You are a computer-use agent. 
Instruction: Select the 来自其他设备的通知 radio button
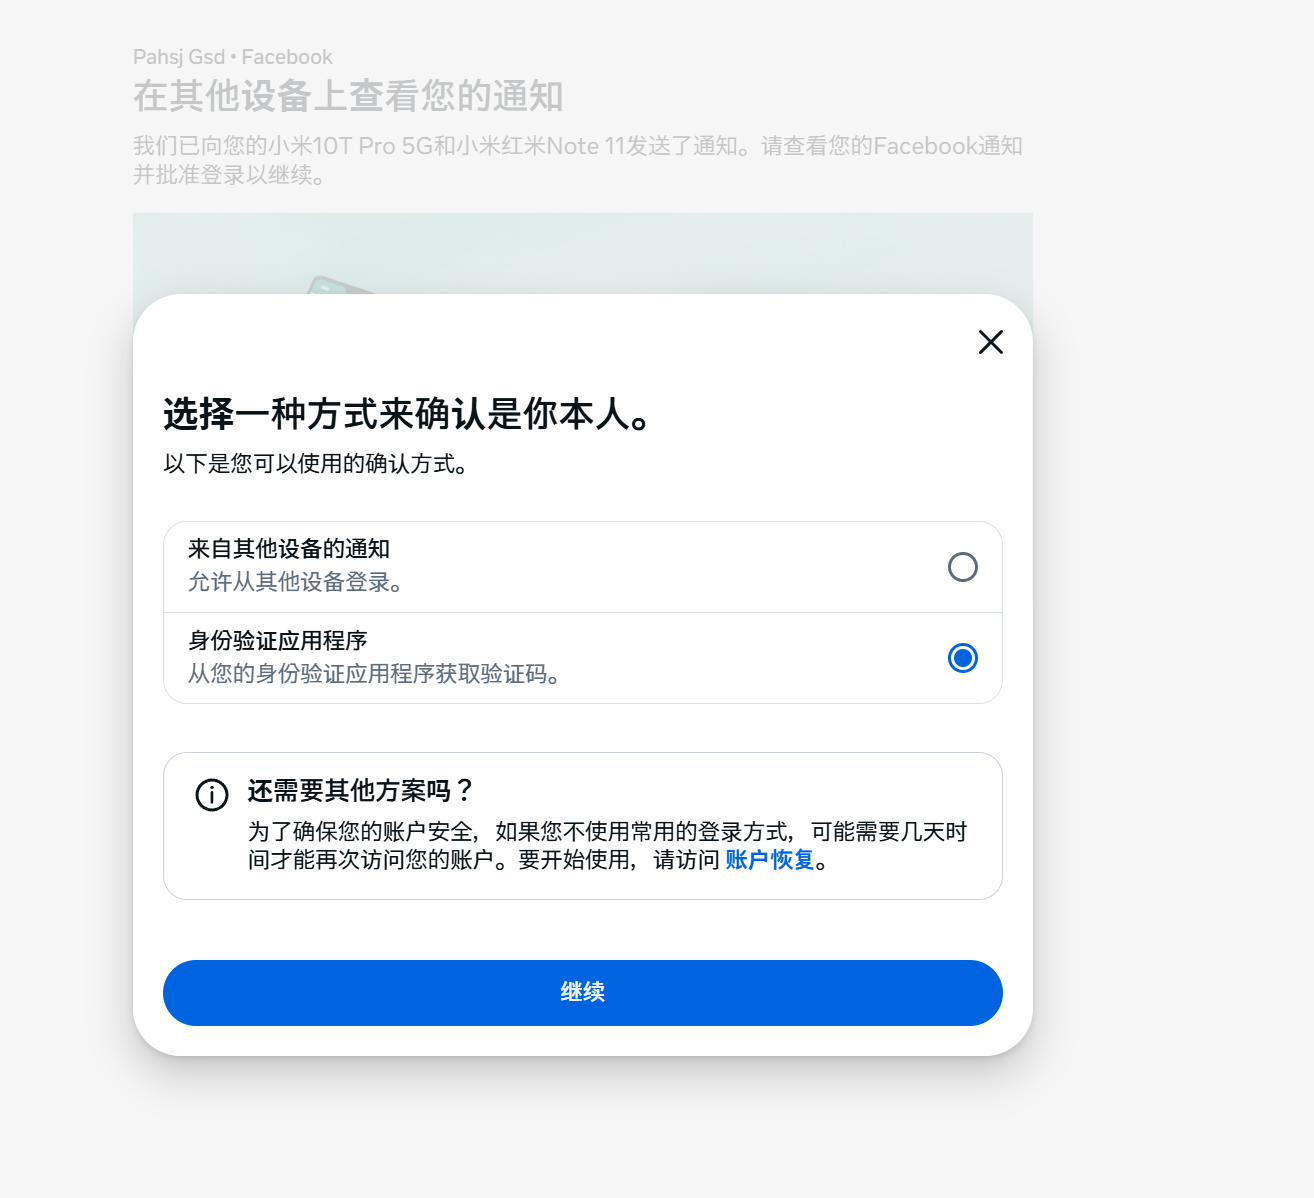[x=962, y=567]
